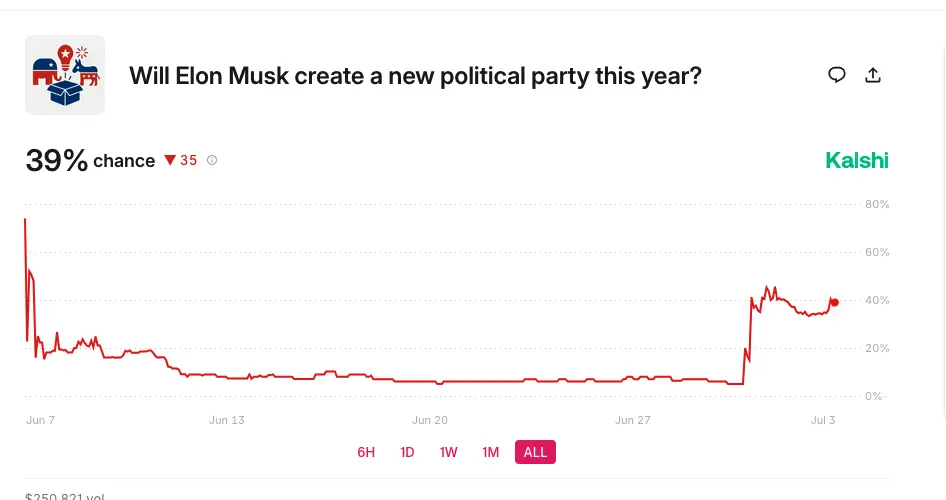The height and width of the screenshot is (500, 946).
Task: Click the Jun 13 axis label
Action: click(x=227, y=420)
